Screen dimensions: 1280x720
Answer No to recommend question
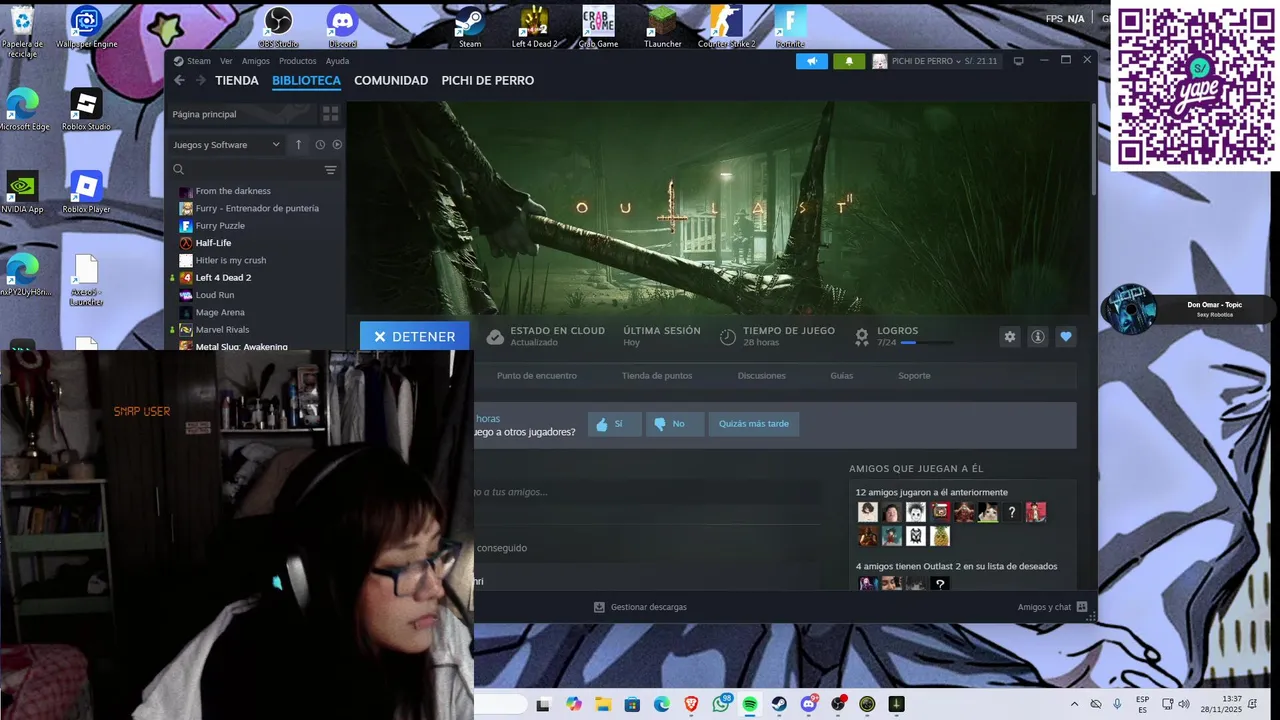pos(675,424)
